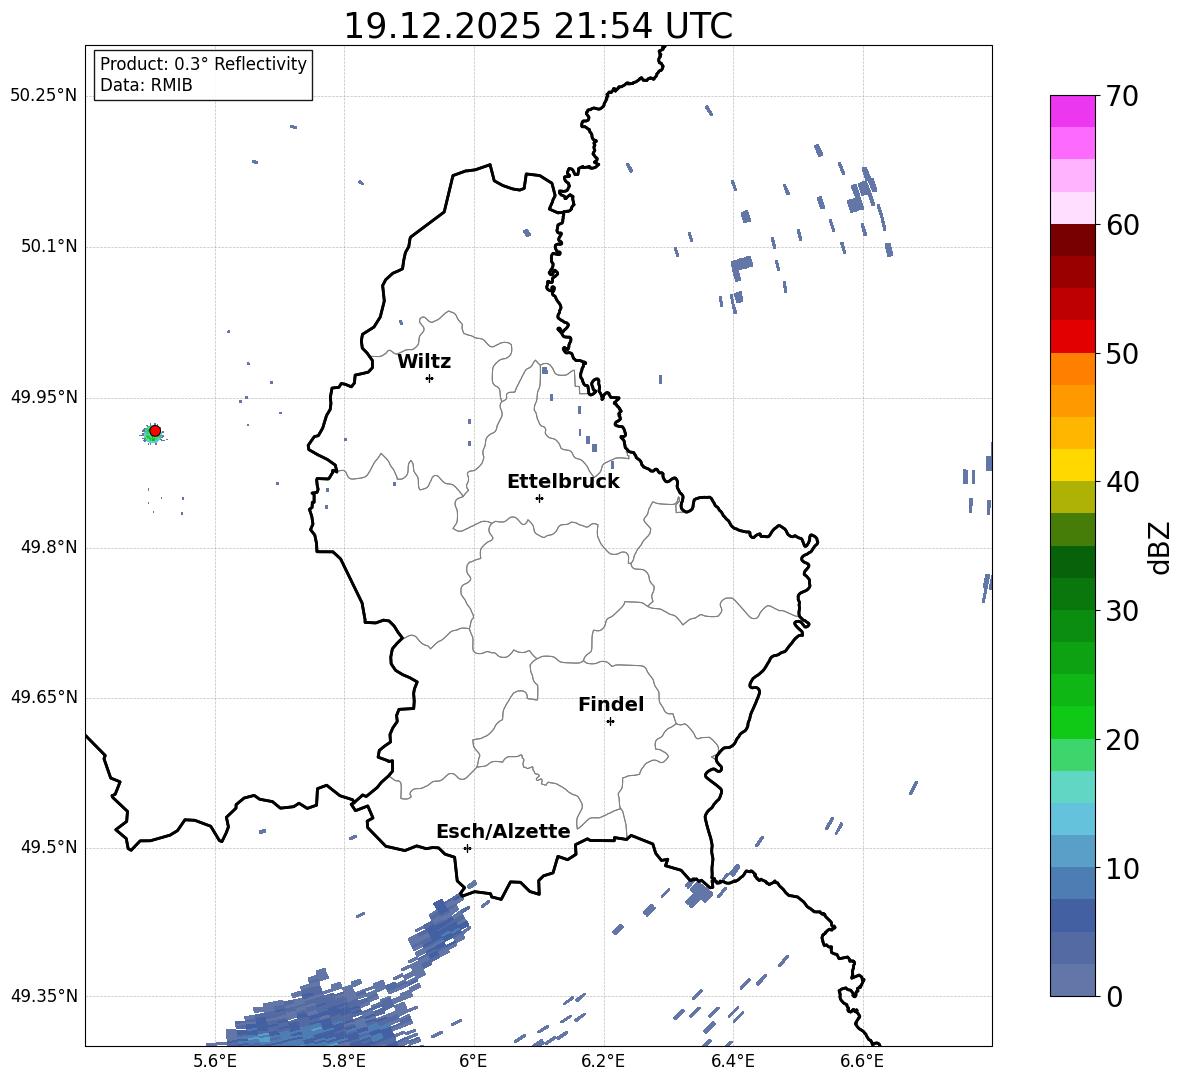Click the 49.8°N latitude label

click(48, 547)
